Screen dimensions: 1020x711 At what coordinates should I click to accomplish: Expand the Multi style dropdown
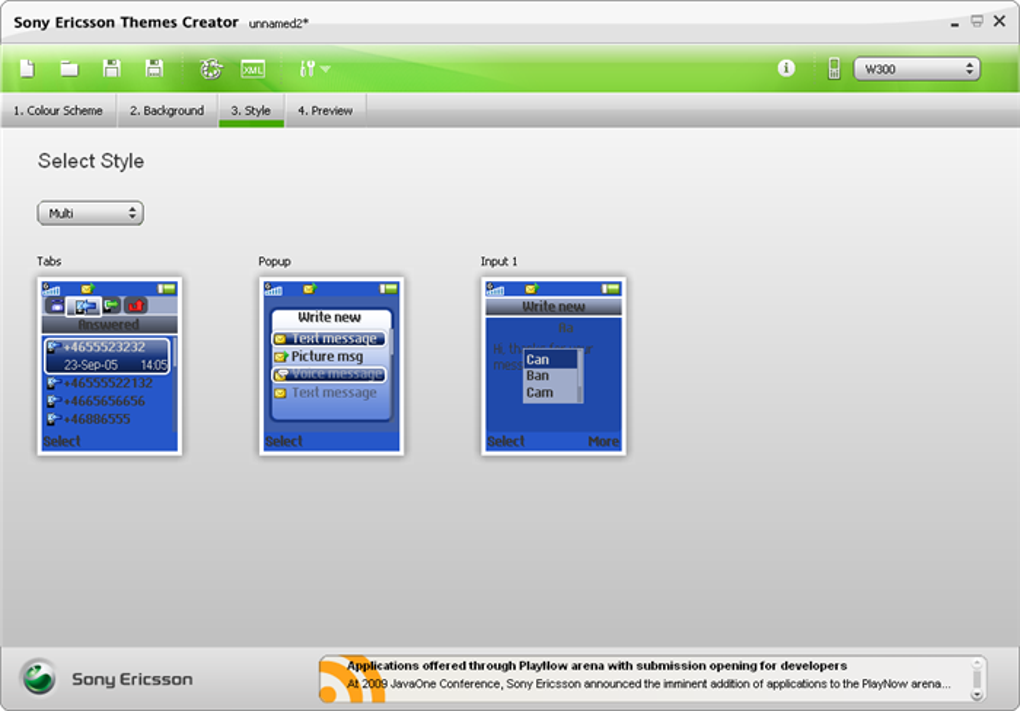(x=90, y=213)
